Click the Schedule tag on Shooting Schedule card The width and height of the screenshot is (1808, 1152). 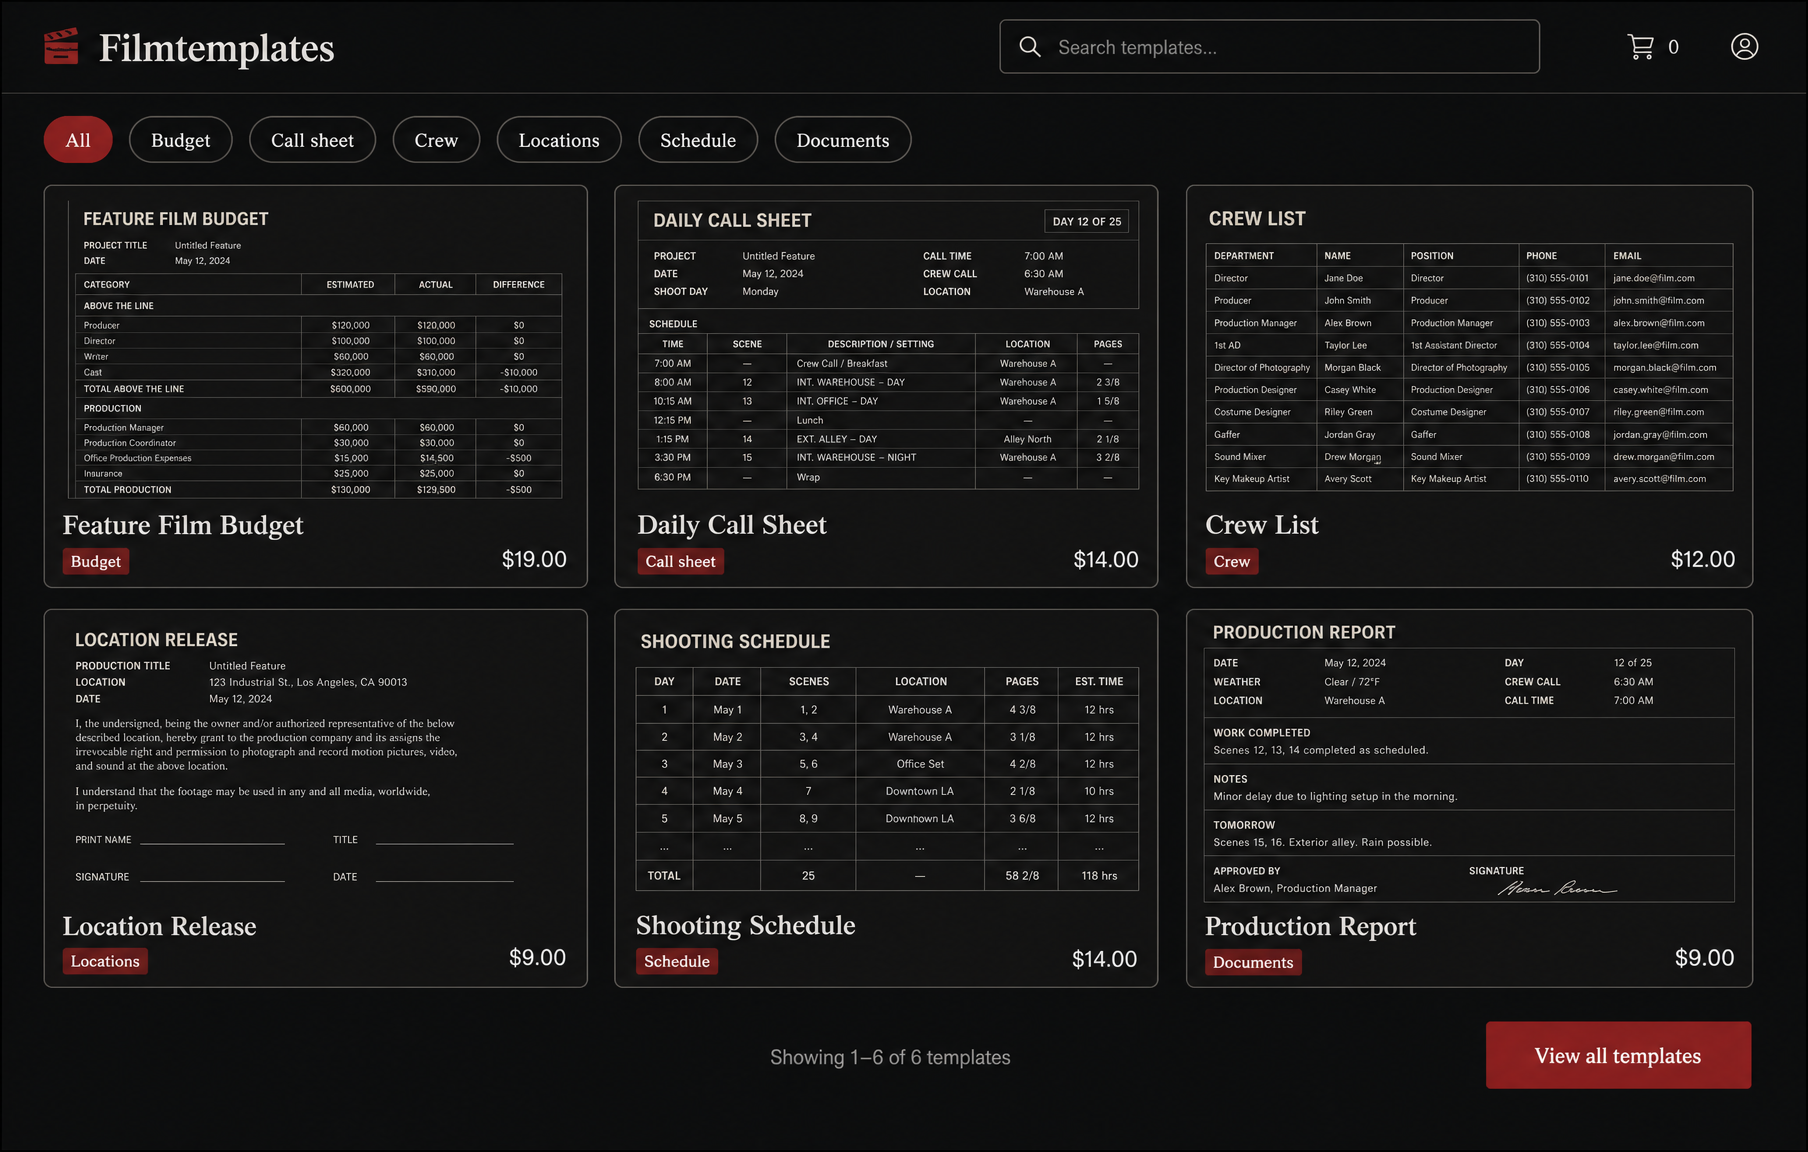(x=677, y=961)
